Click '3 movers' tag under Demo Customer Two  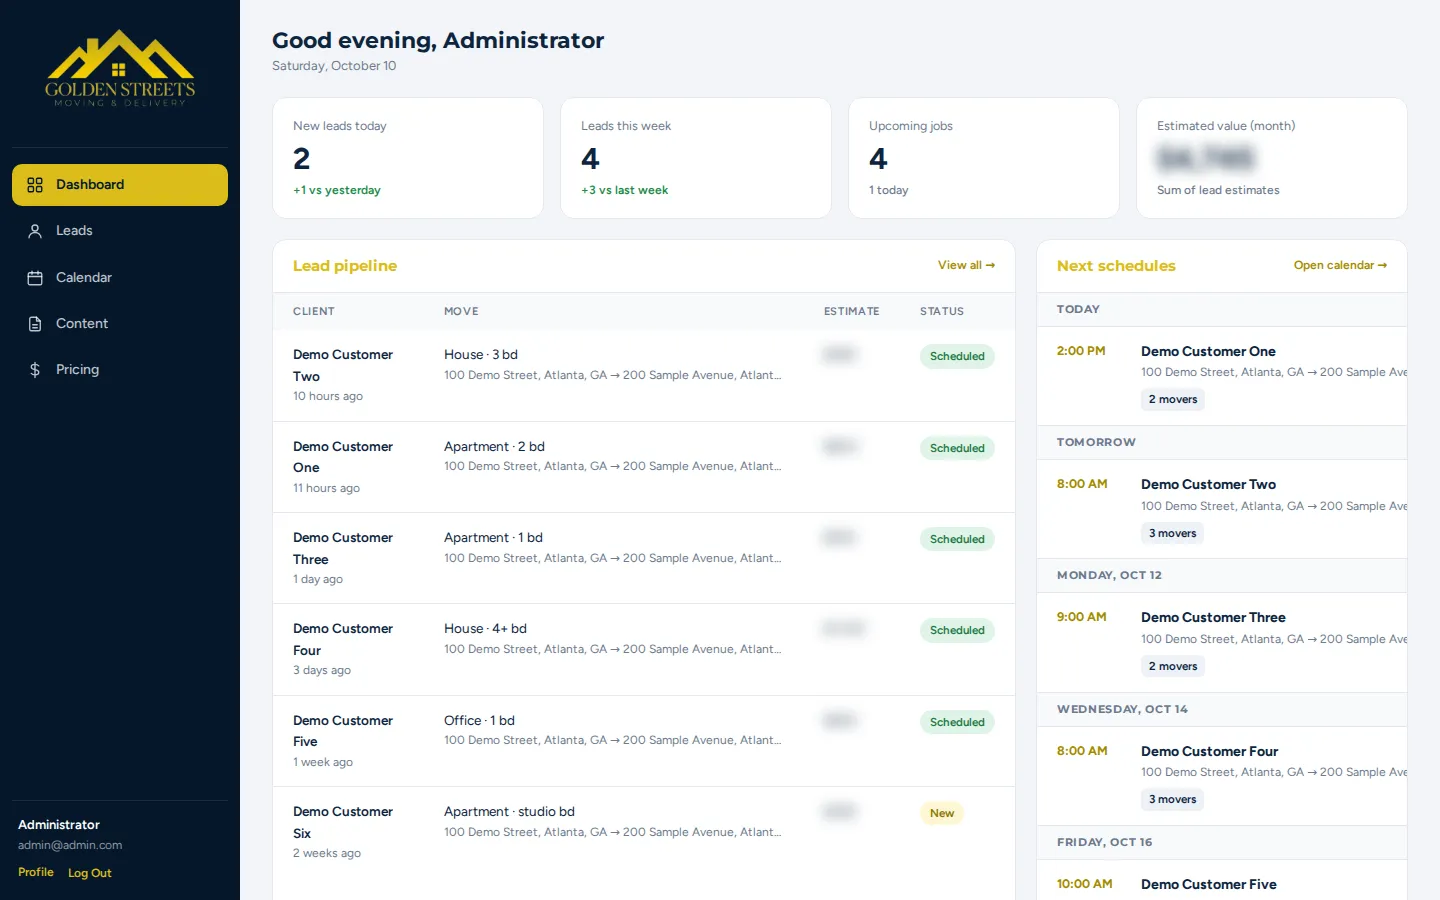pyautogui.click(x=1172, y=534)
